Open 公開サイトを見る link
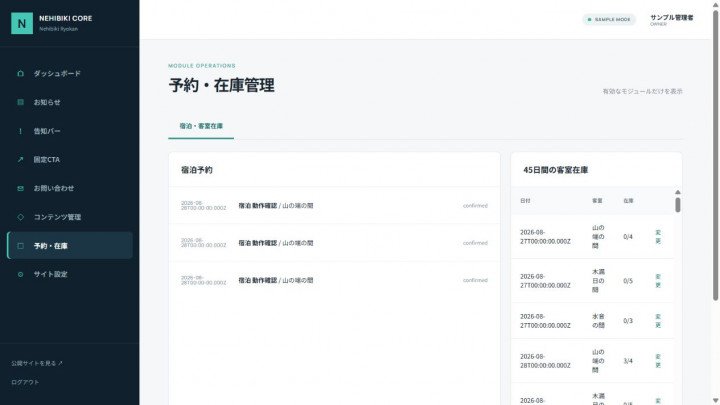720x405 pixels. click(37, 363)
